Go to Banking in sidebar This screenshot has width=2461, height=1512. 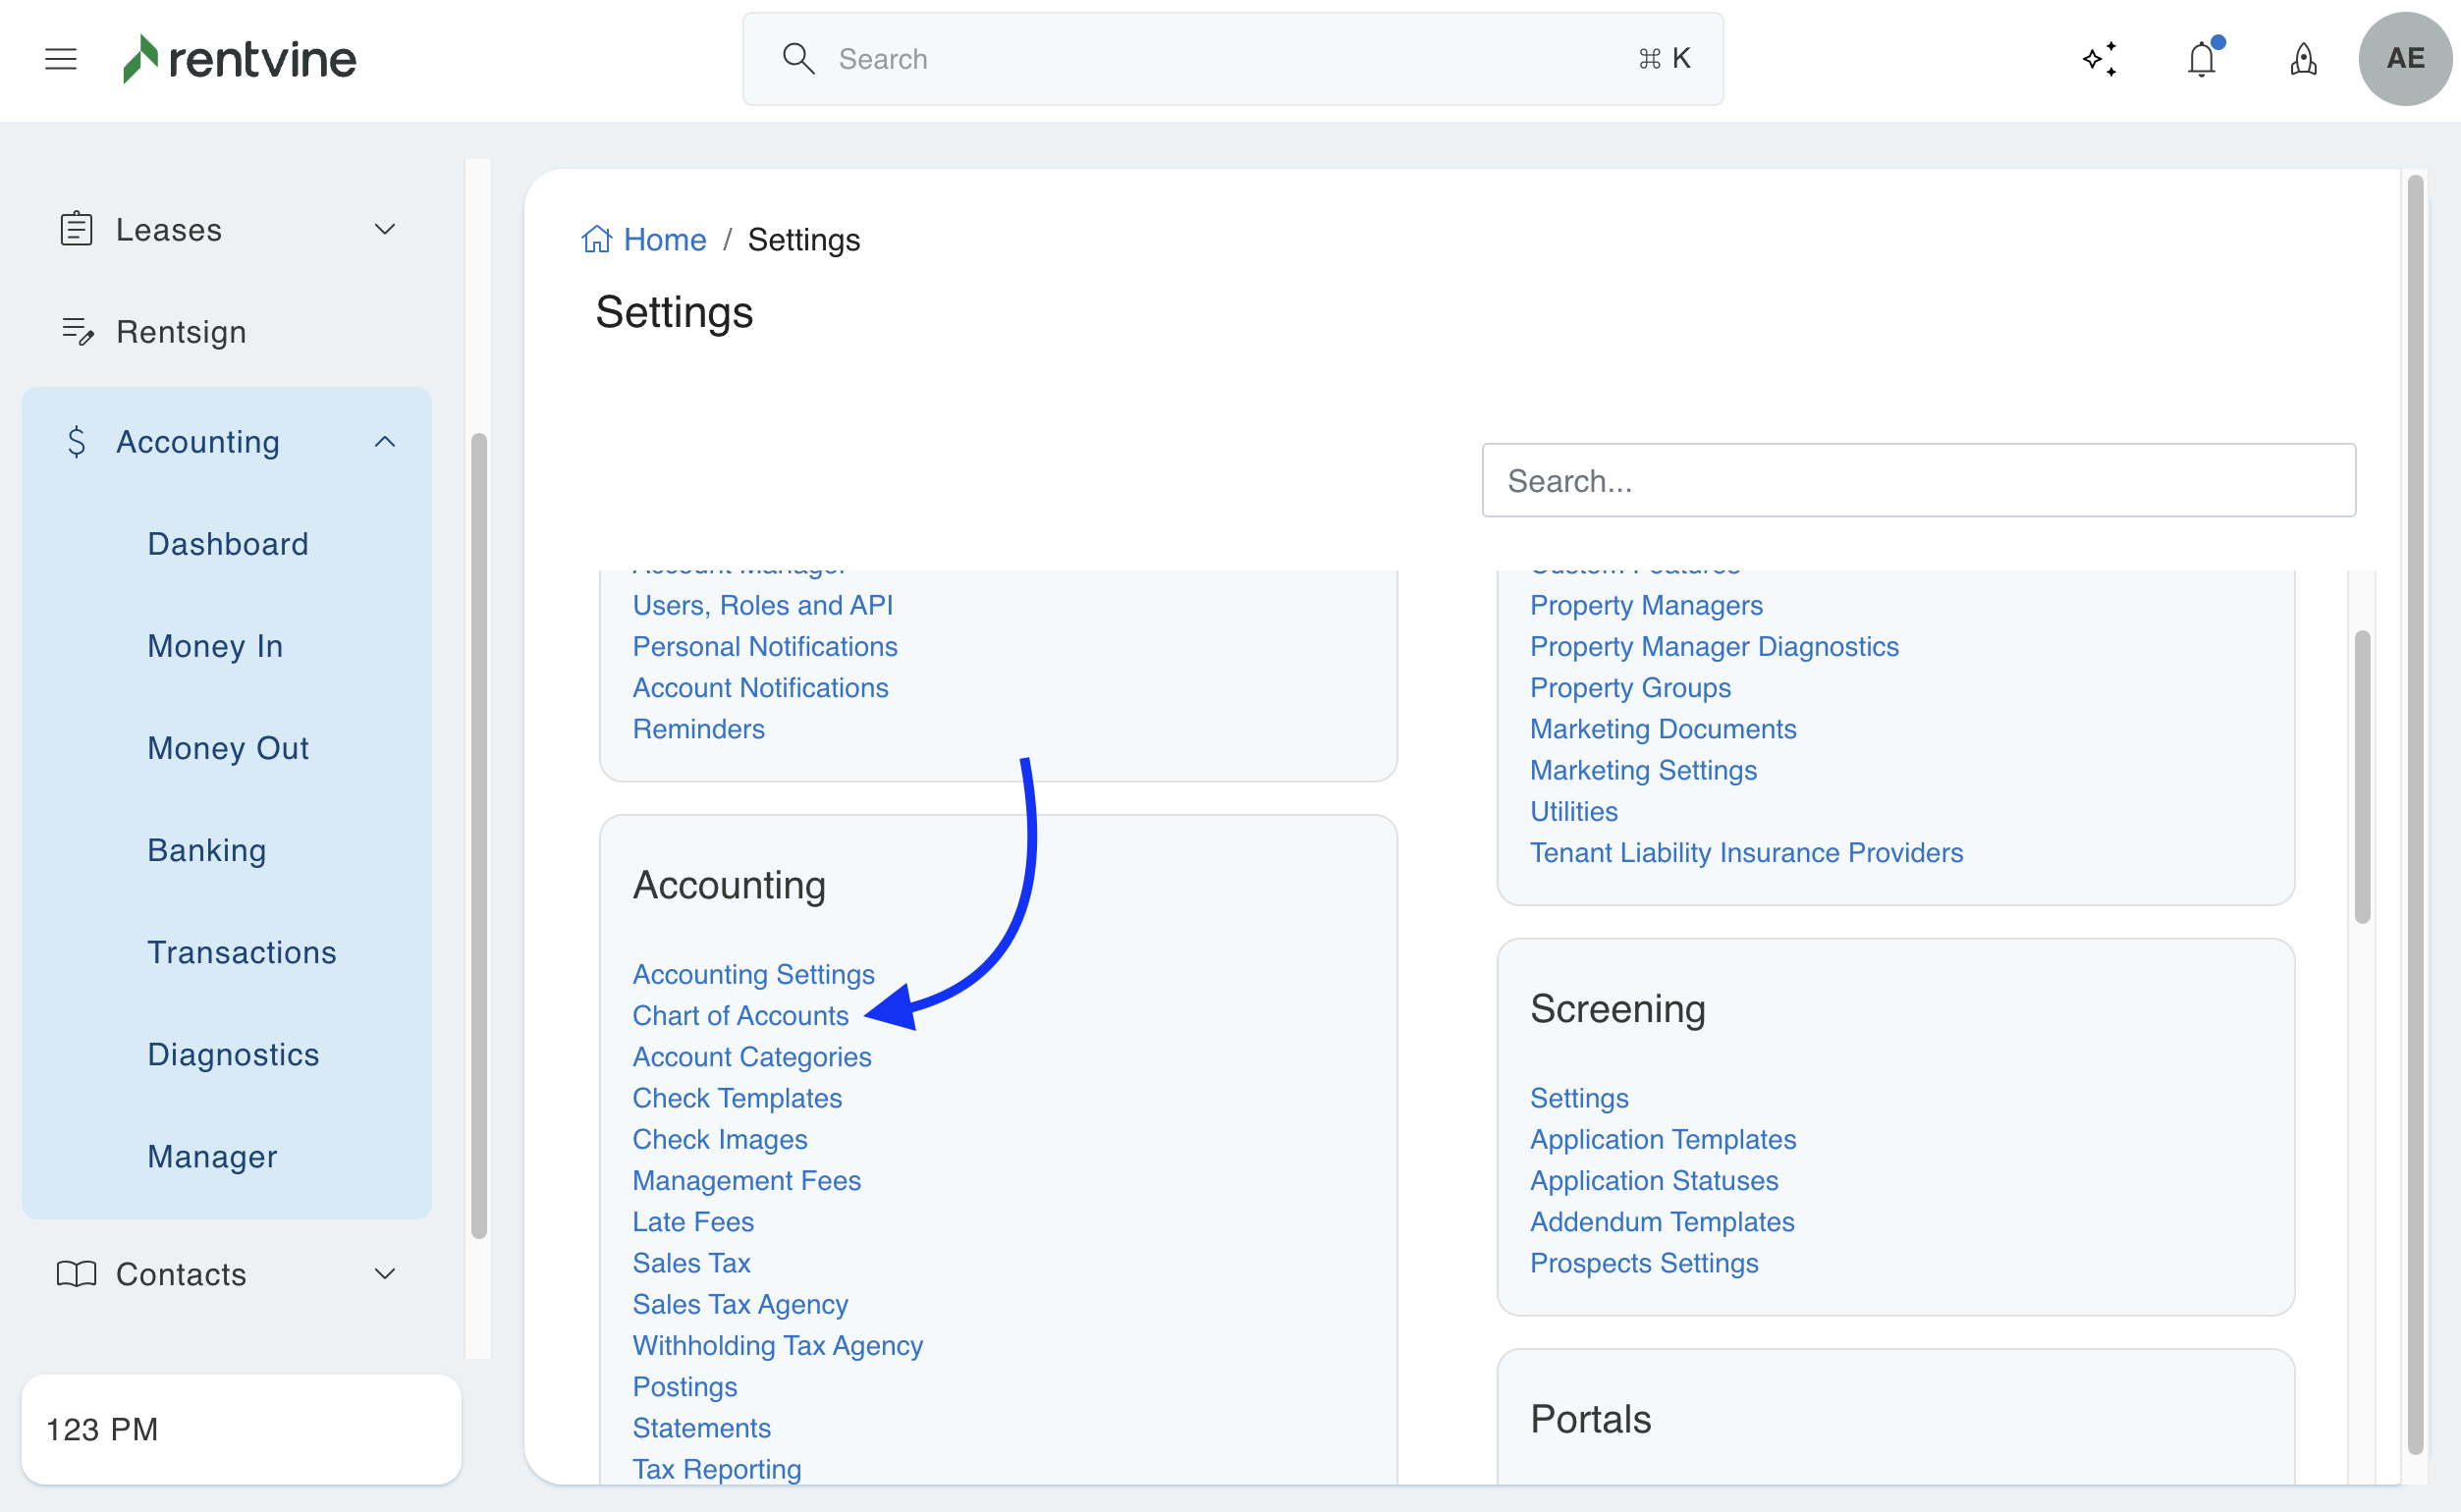click(x=207, y=850)
